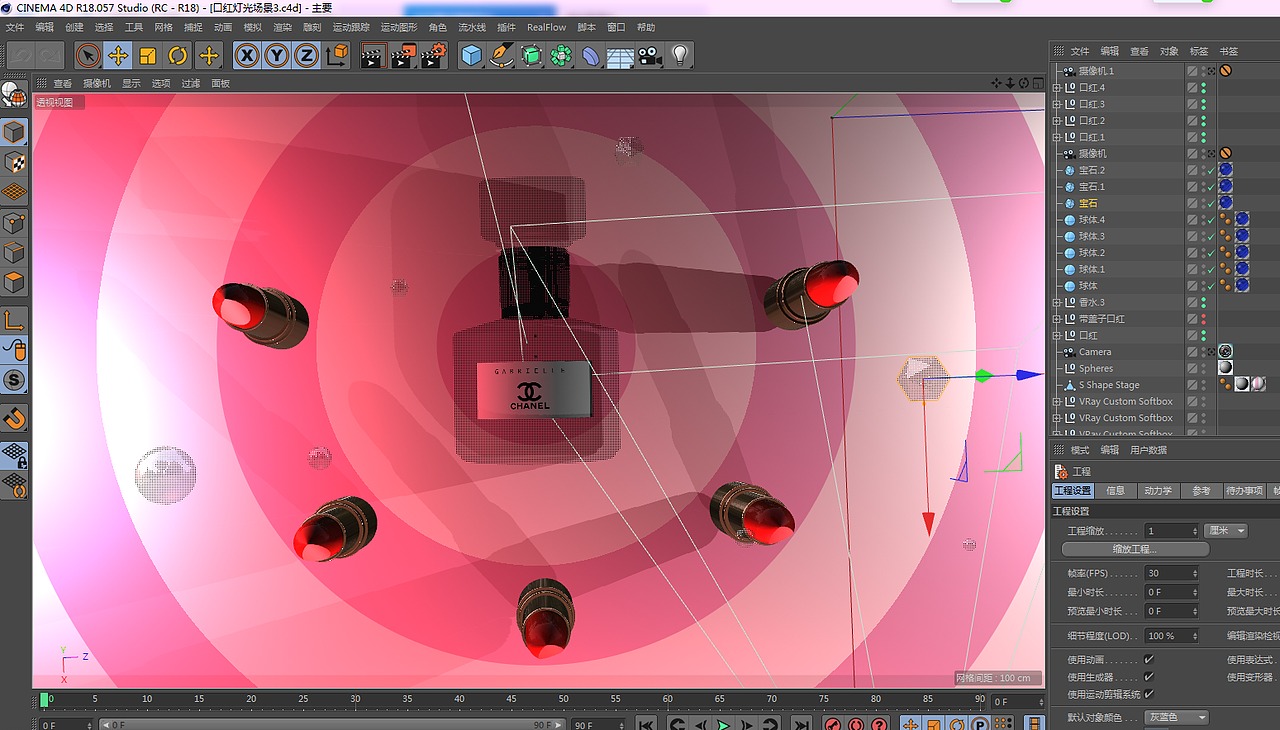Viewport: 1280px width, 730px height.
Task: Expand the 口红.1 object
Action: click(x=1057, y=137)
